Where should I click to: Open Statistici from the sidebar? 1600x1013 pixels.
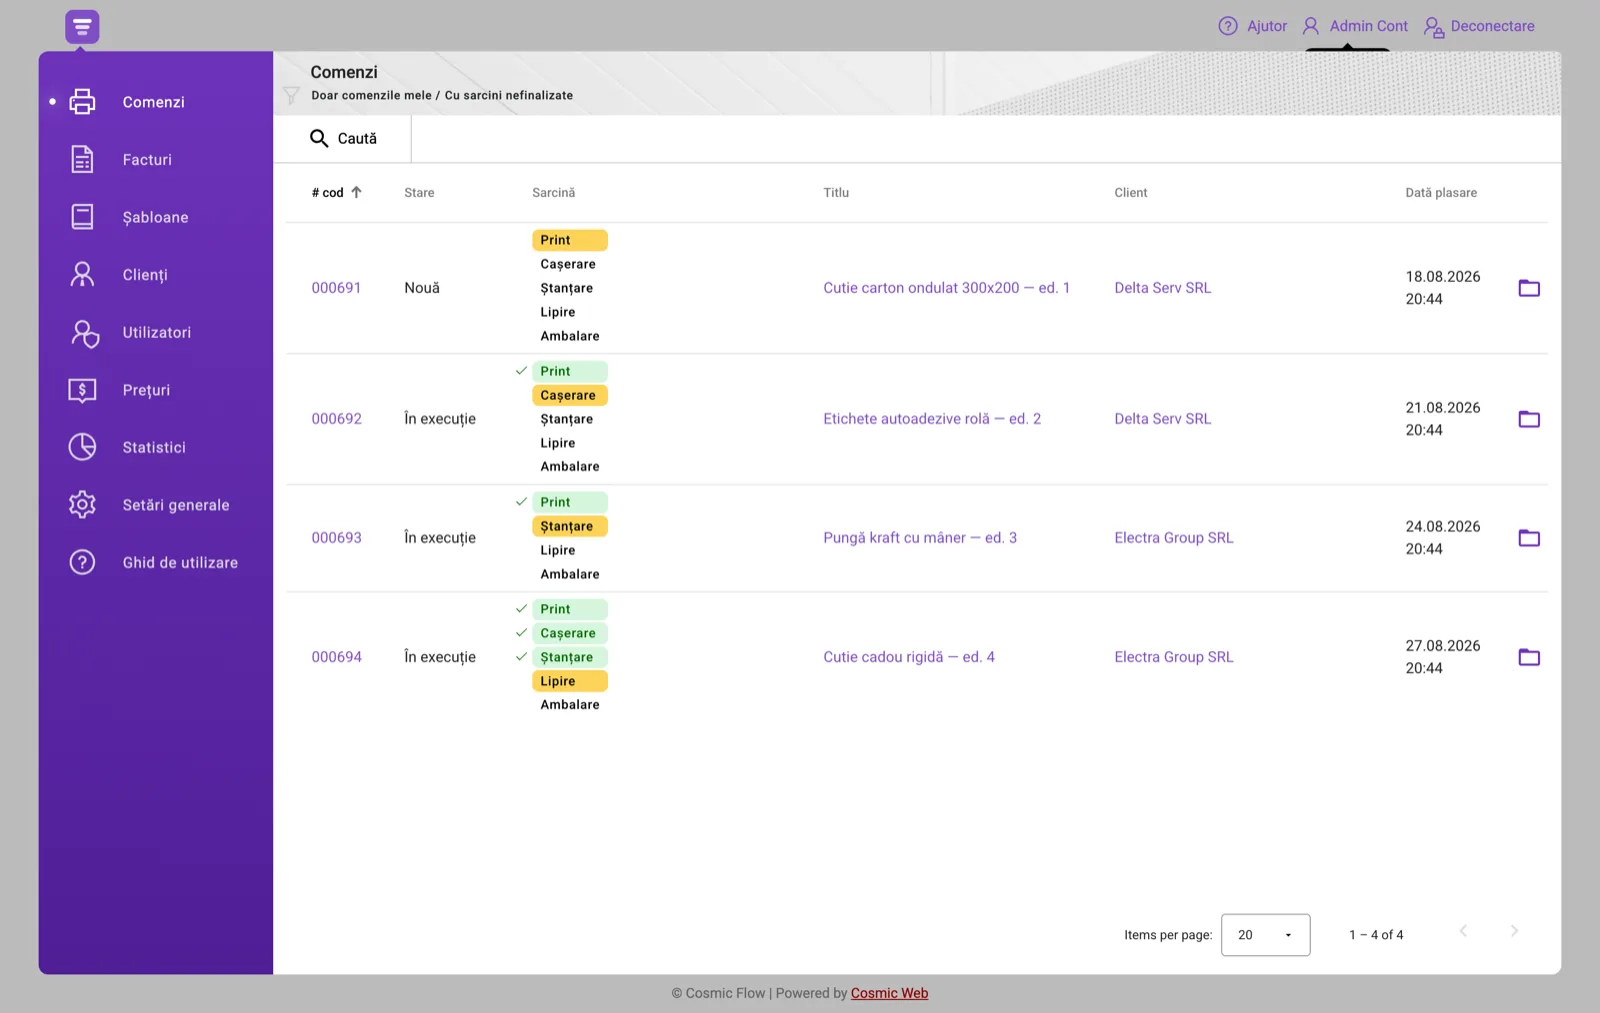point(154,447)
